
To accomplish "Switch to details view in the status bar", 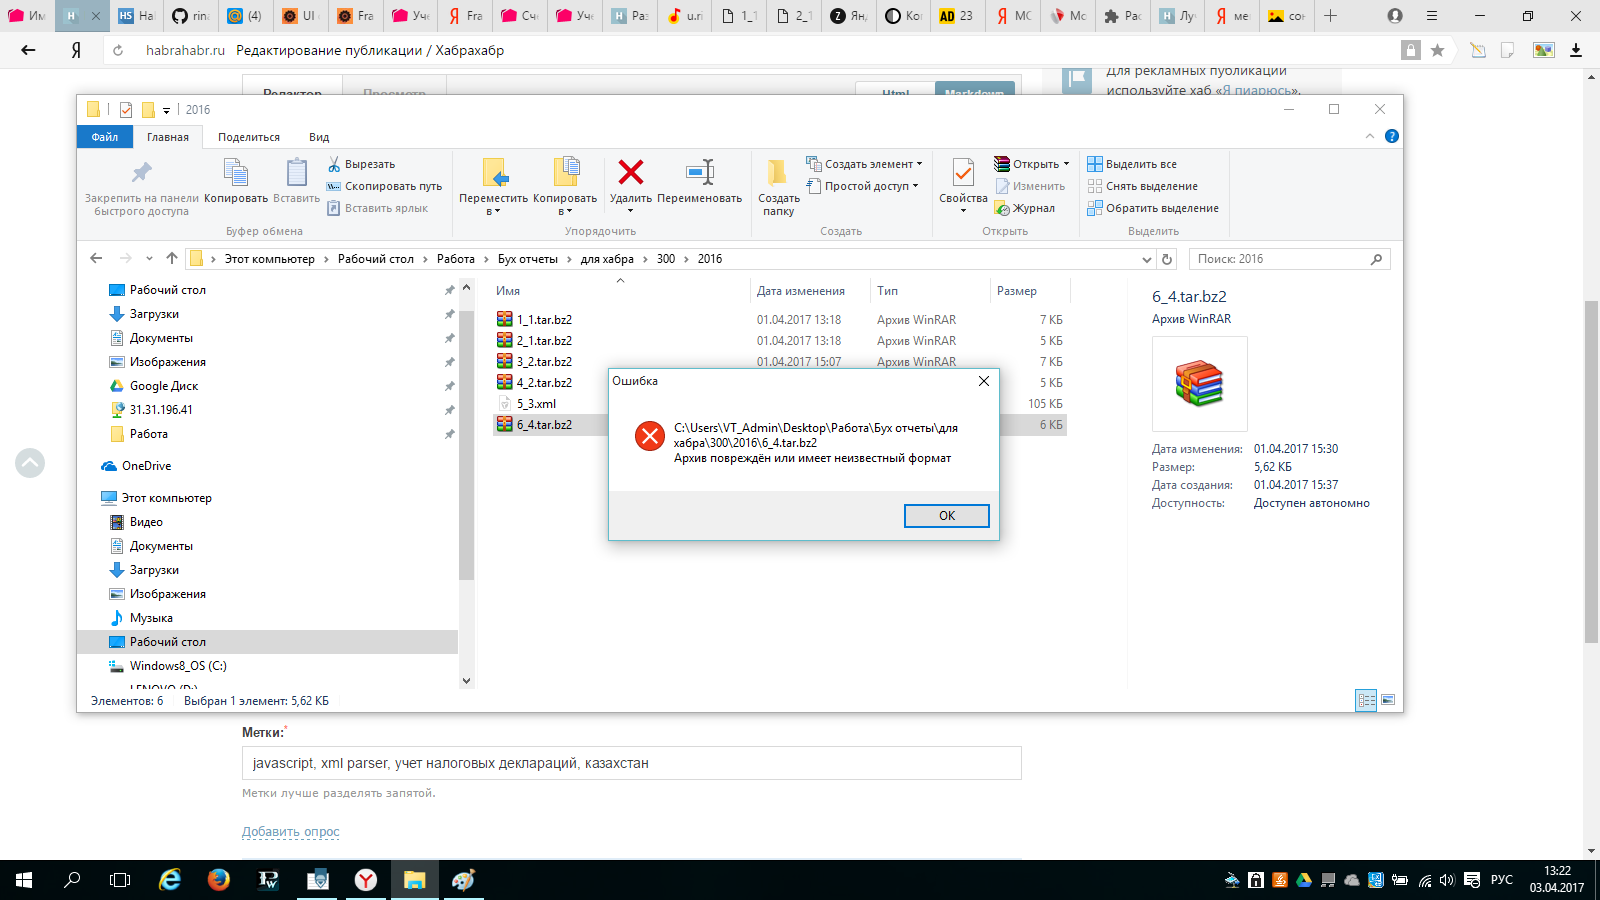I will 1366,700.
